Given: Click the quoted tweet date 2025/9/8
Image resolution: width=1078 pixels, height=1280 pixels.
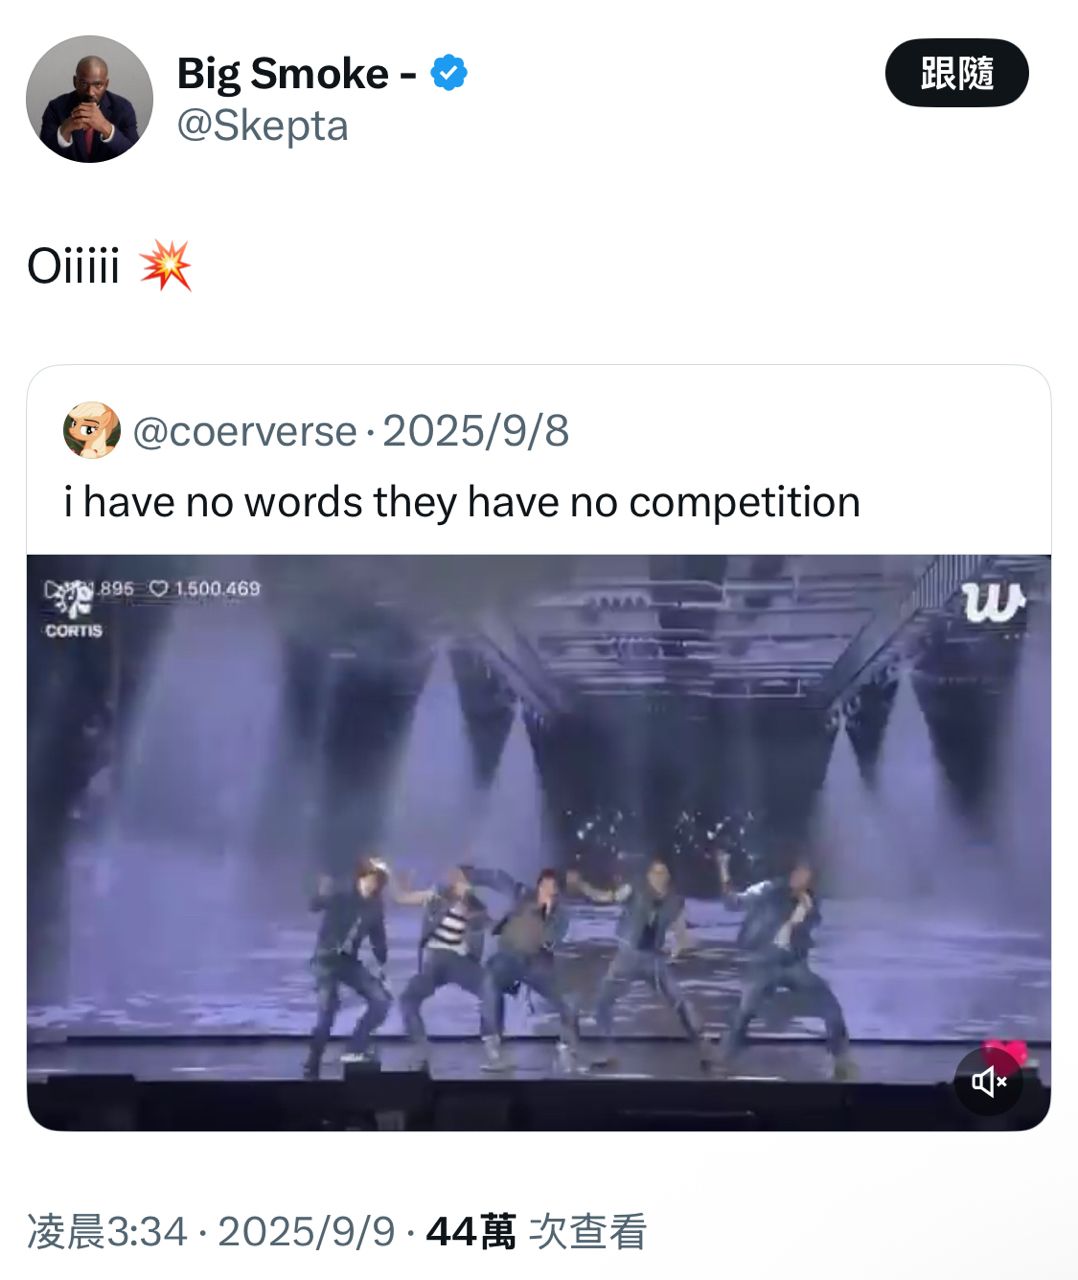Looking at the screenshot, I should (475, 431).
